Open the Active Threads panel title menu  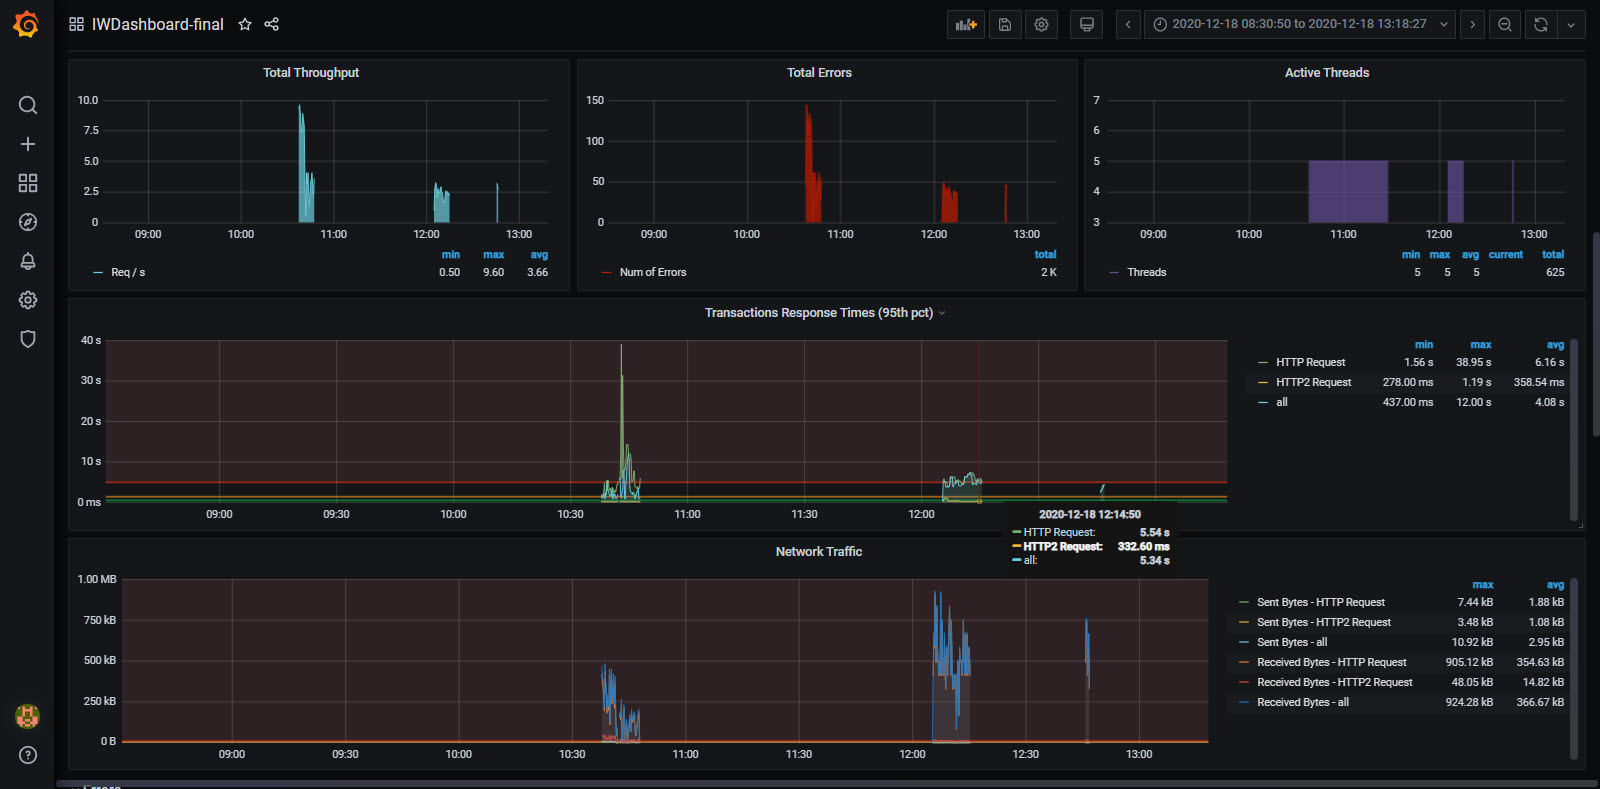coord(1327,73)
